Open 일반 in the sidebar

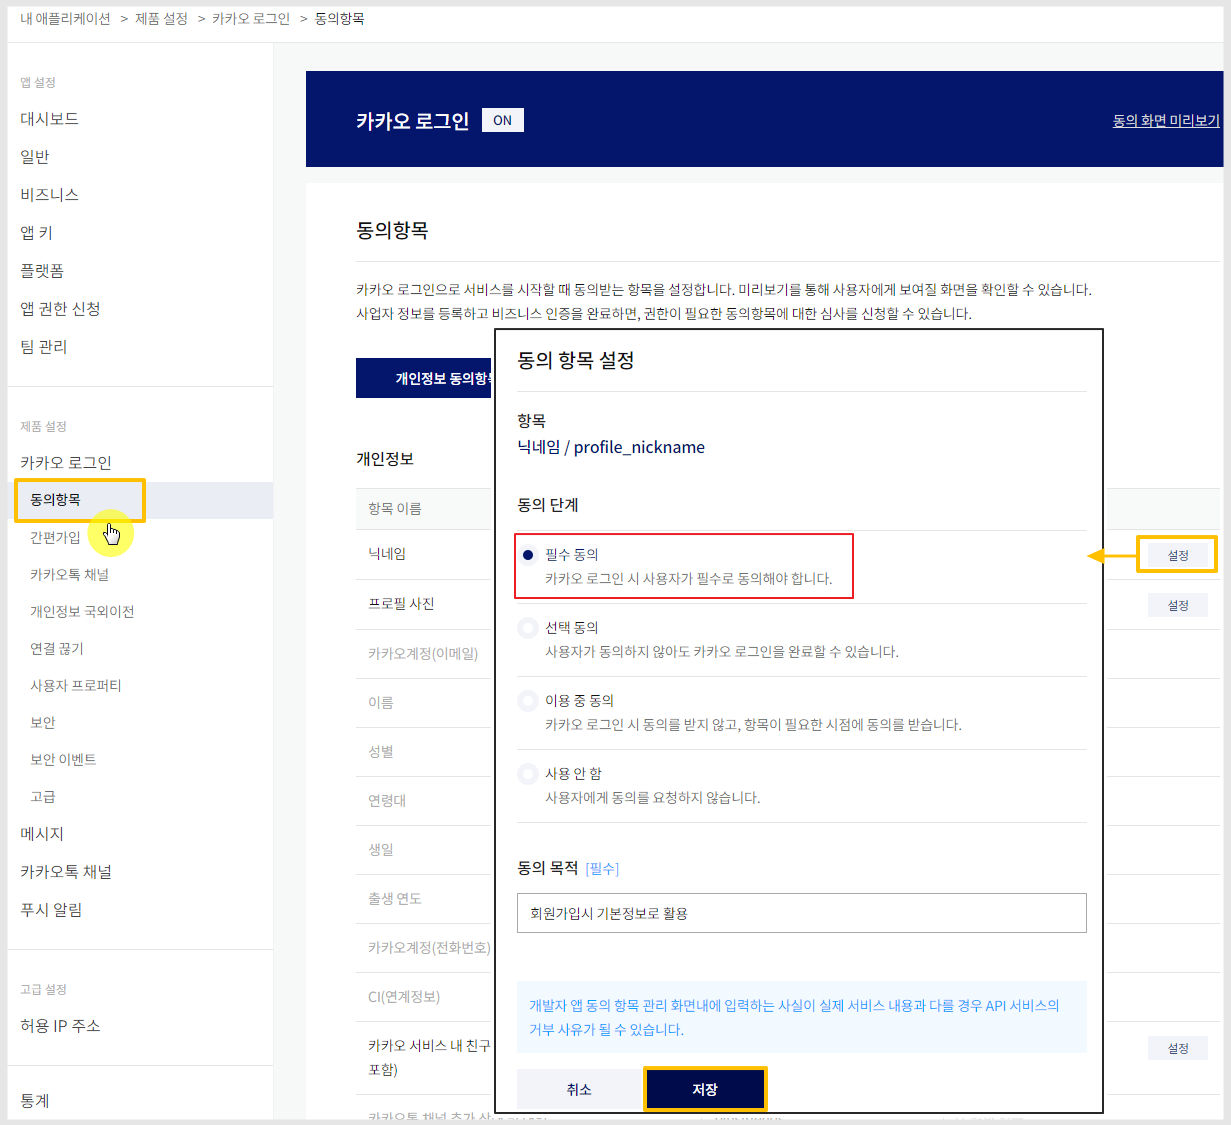35,157
